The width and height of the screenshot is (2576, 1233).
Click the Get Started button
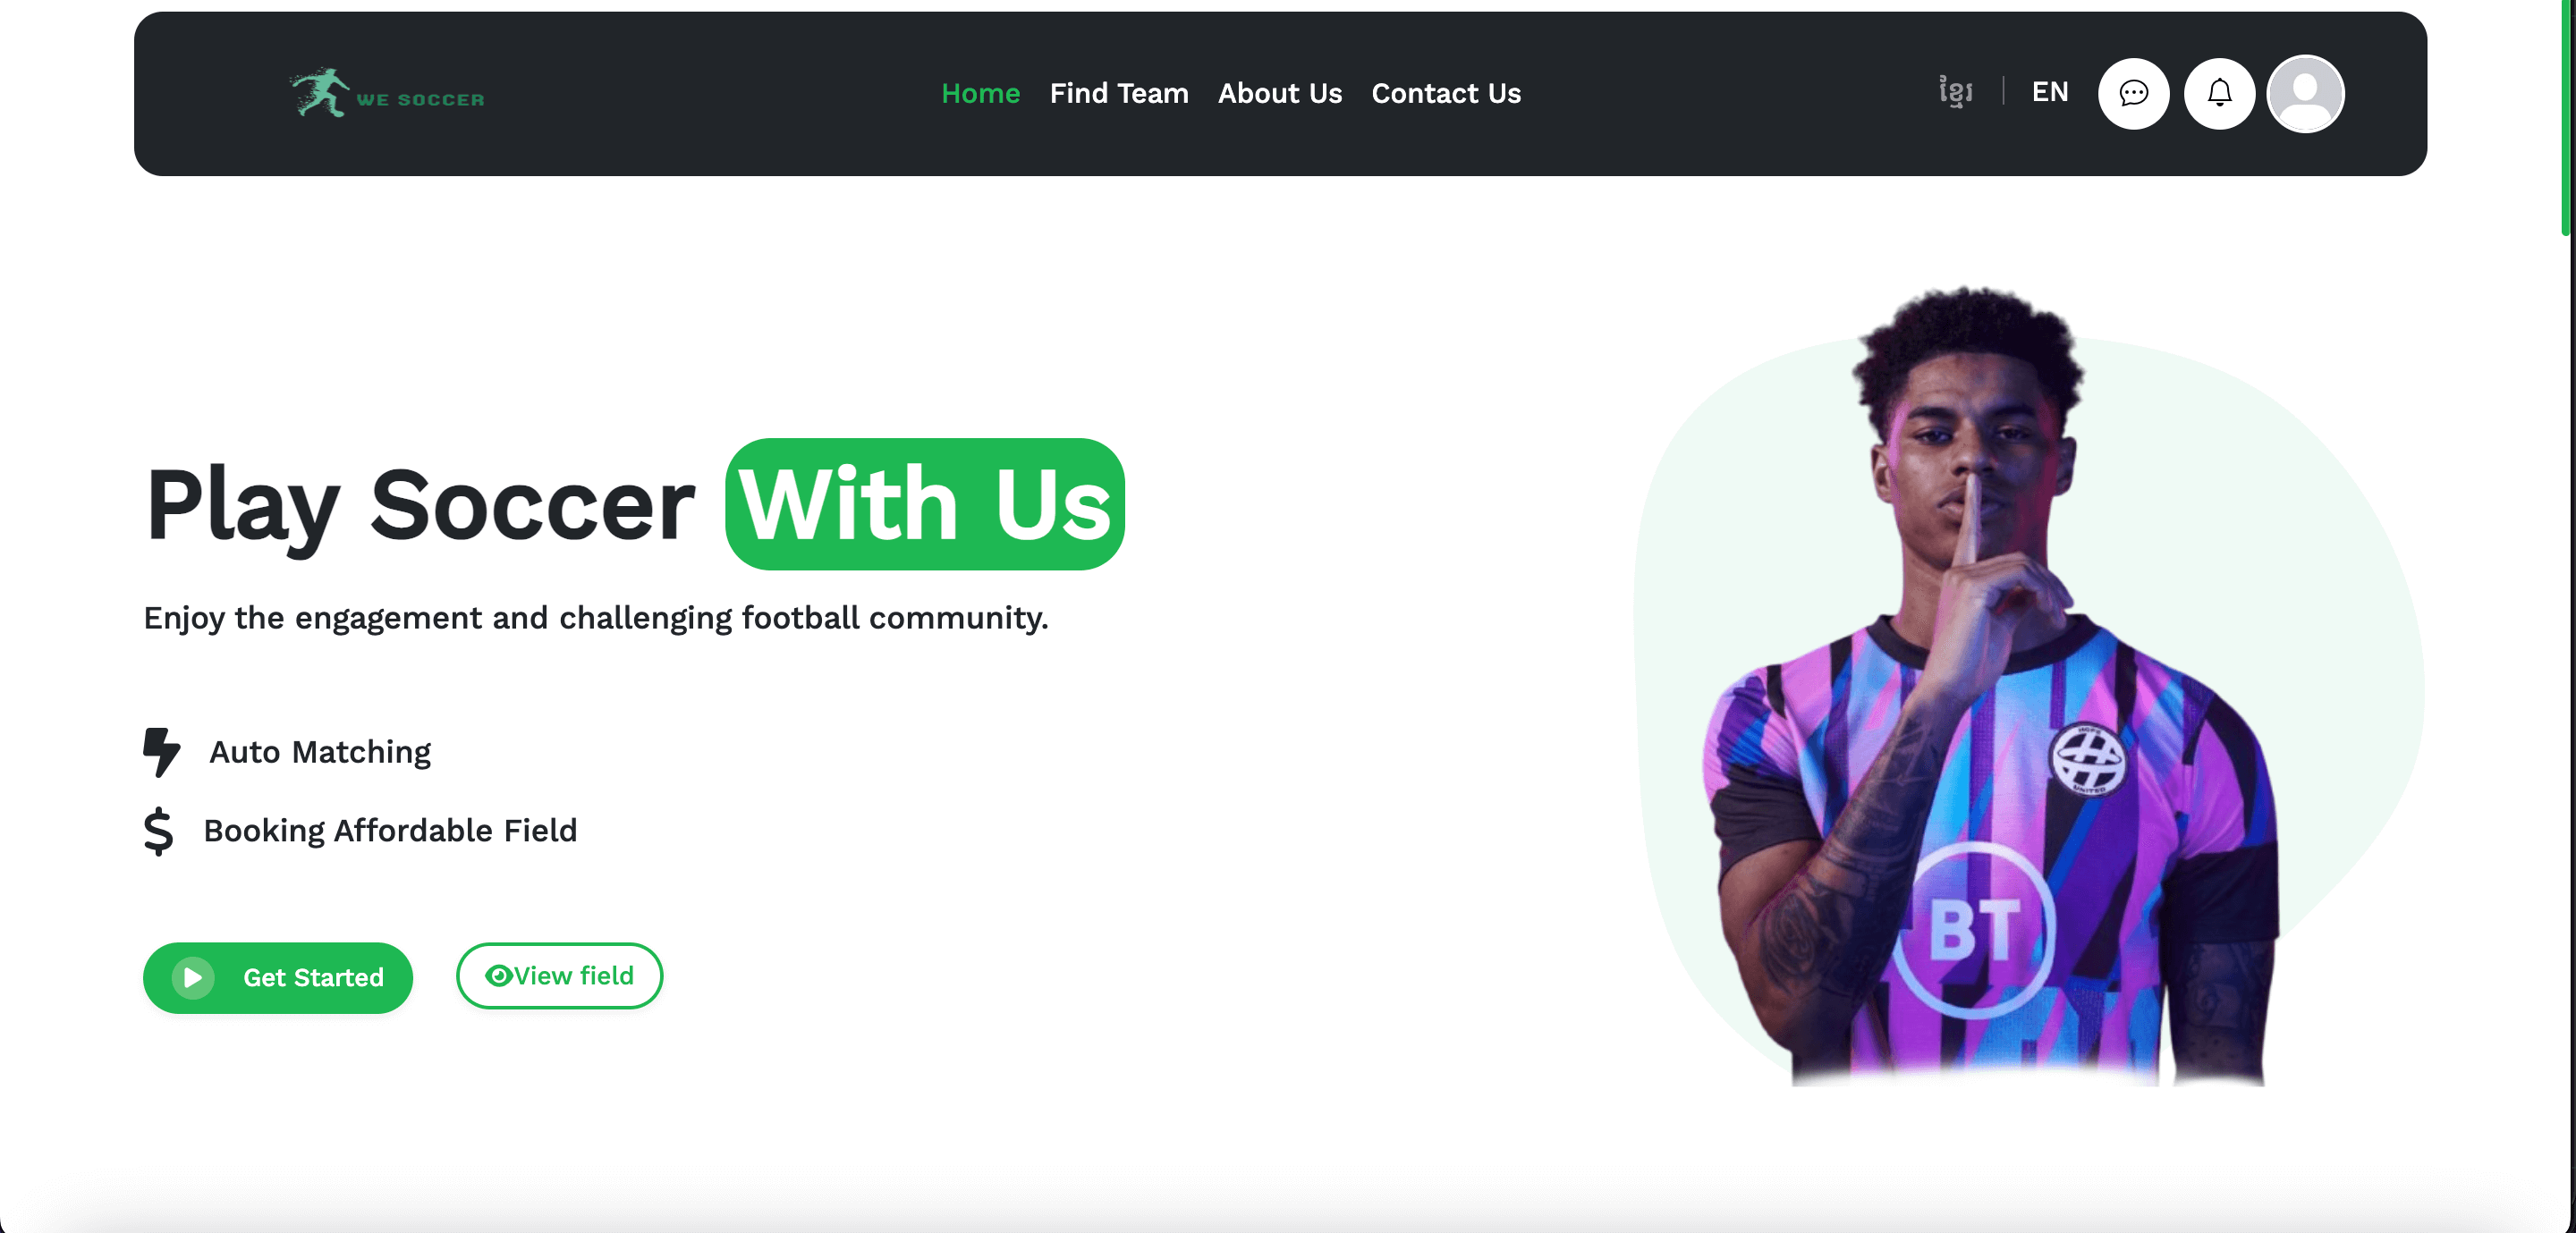coord(278,977)
